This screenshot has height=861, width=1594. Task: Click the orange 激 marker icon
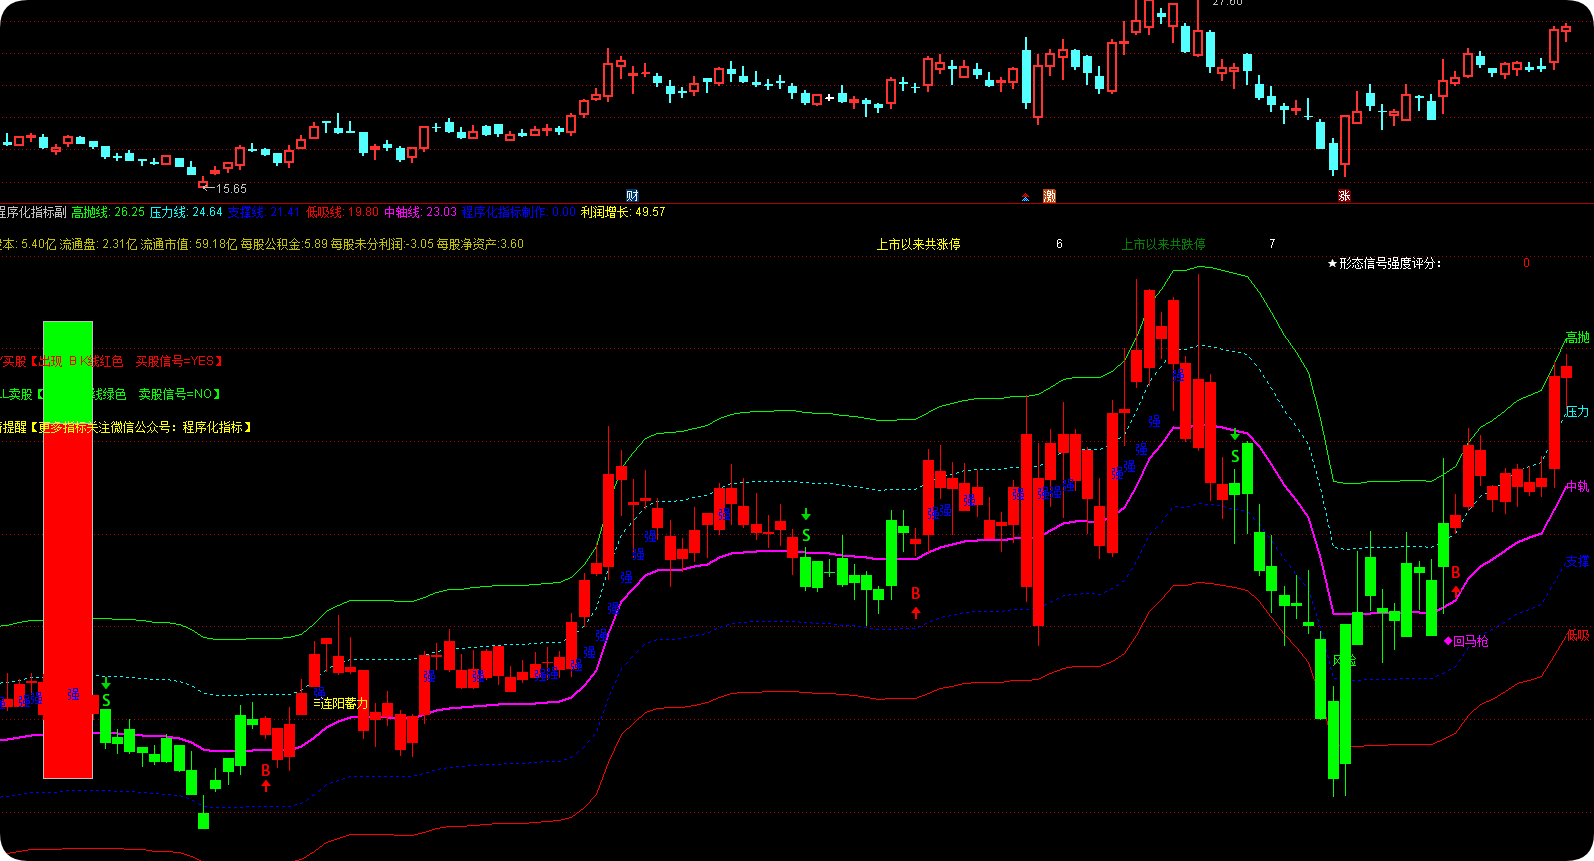point(1049,196)
